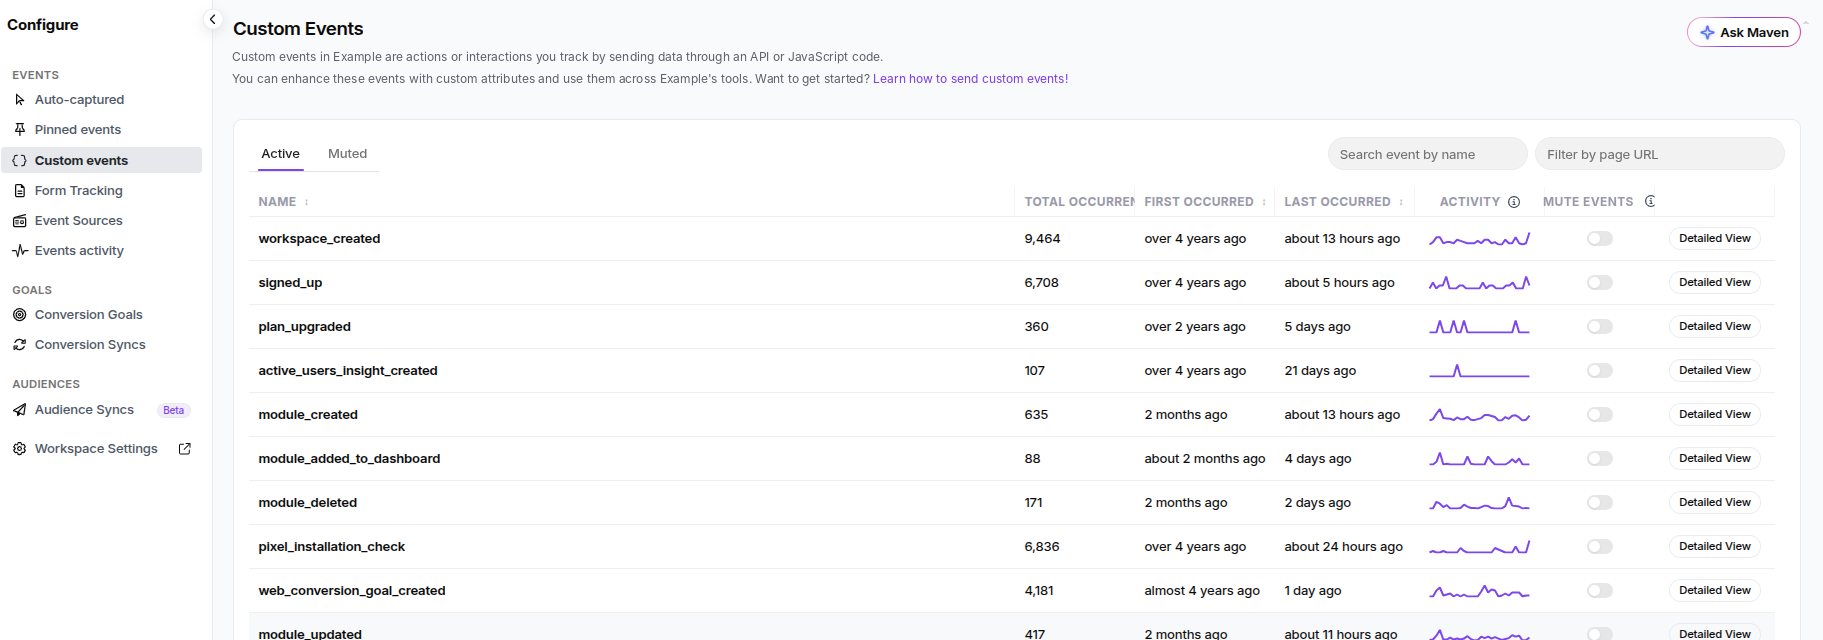Click the 9,464 total occurrences value

(x=1042, y=239)
